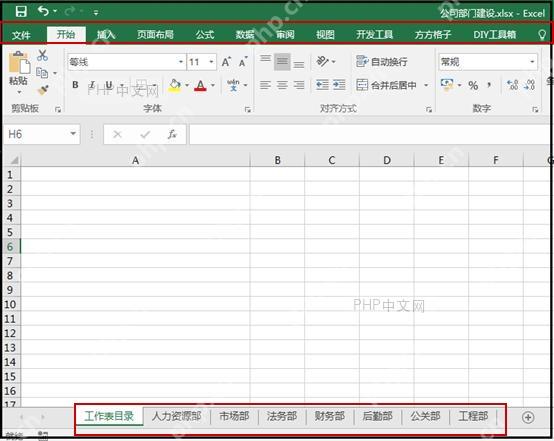Image resolution: width=554 pixels, height=441 pixels.
Task: Click the Increase Decimal icon
Action: click(x=512, y=85)
